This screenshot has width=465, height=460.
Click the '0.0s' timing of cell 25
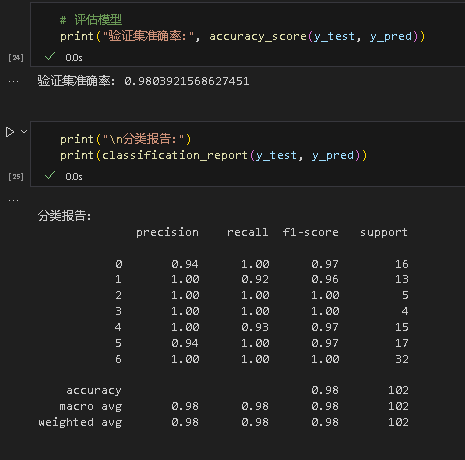coord(74,177)
